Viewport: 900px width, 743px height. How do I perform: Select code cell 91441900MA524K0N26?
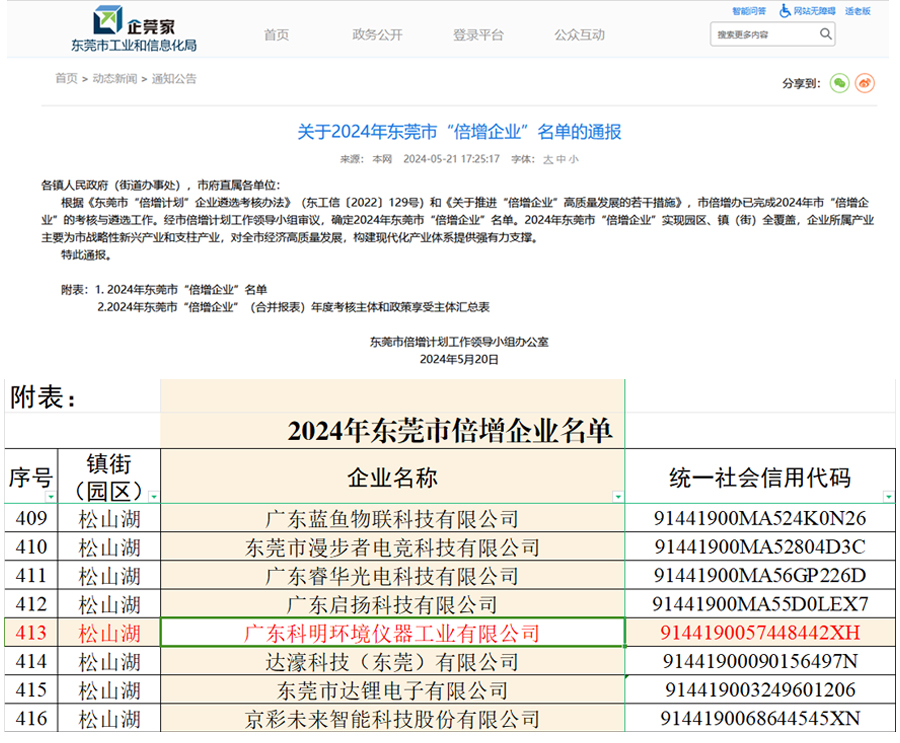(760, 519)
